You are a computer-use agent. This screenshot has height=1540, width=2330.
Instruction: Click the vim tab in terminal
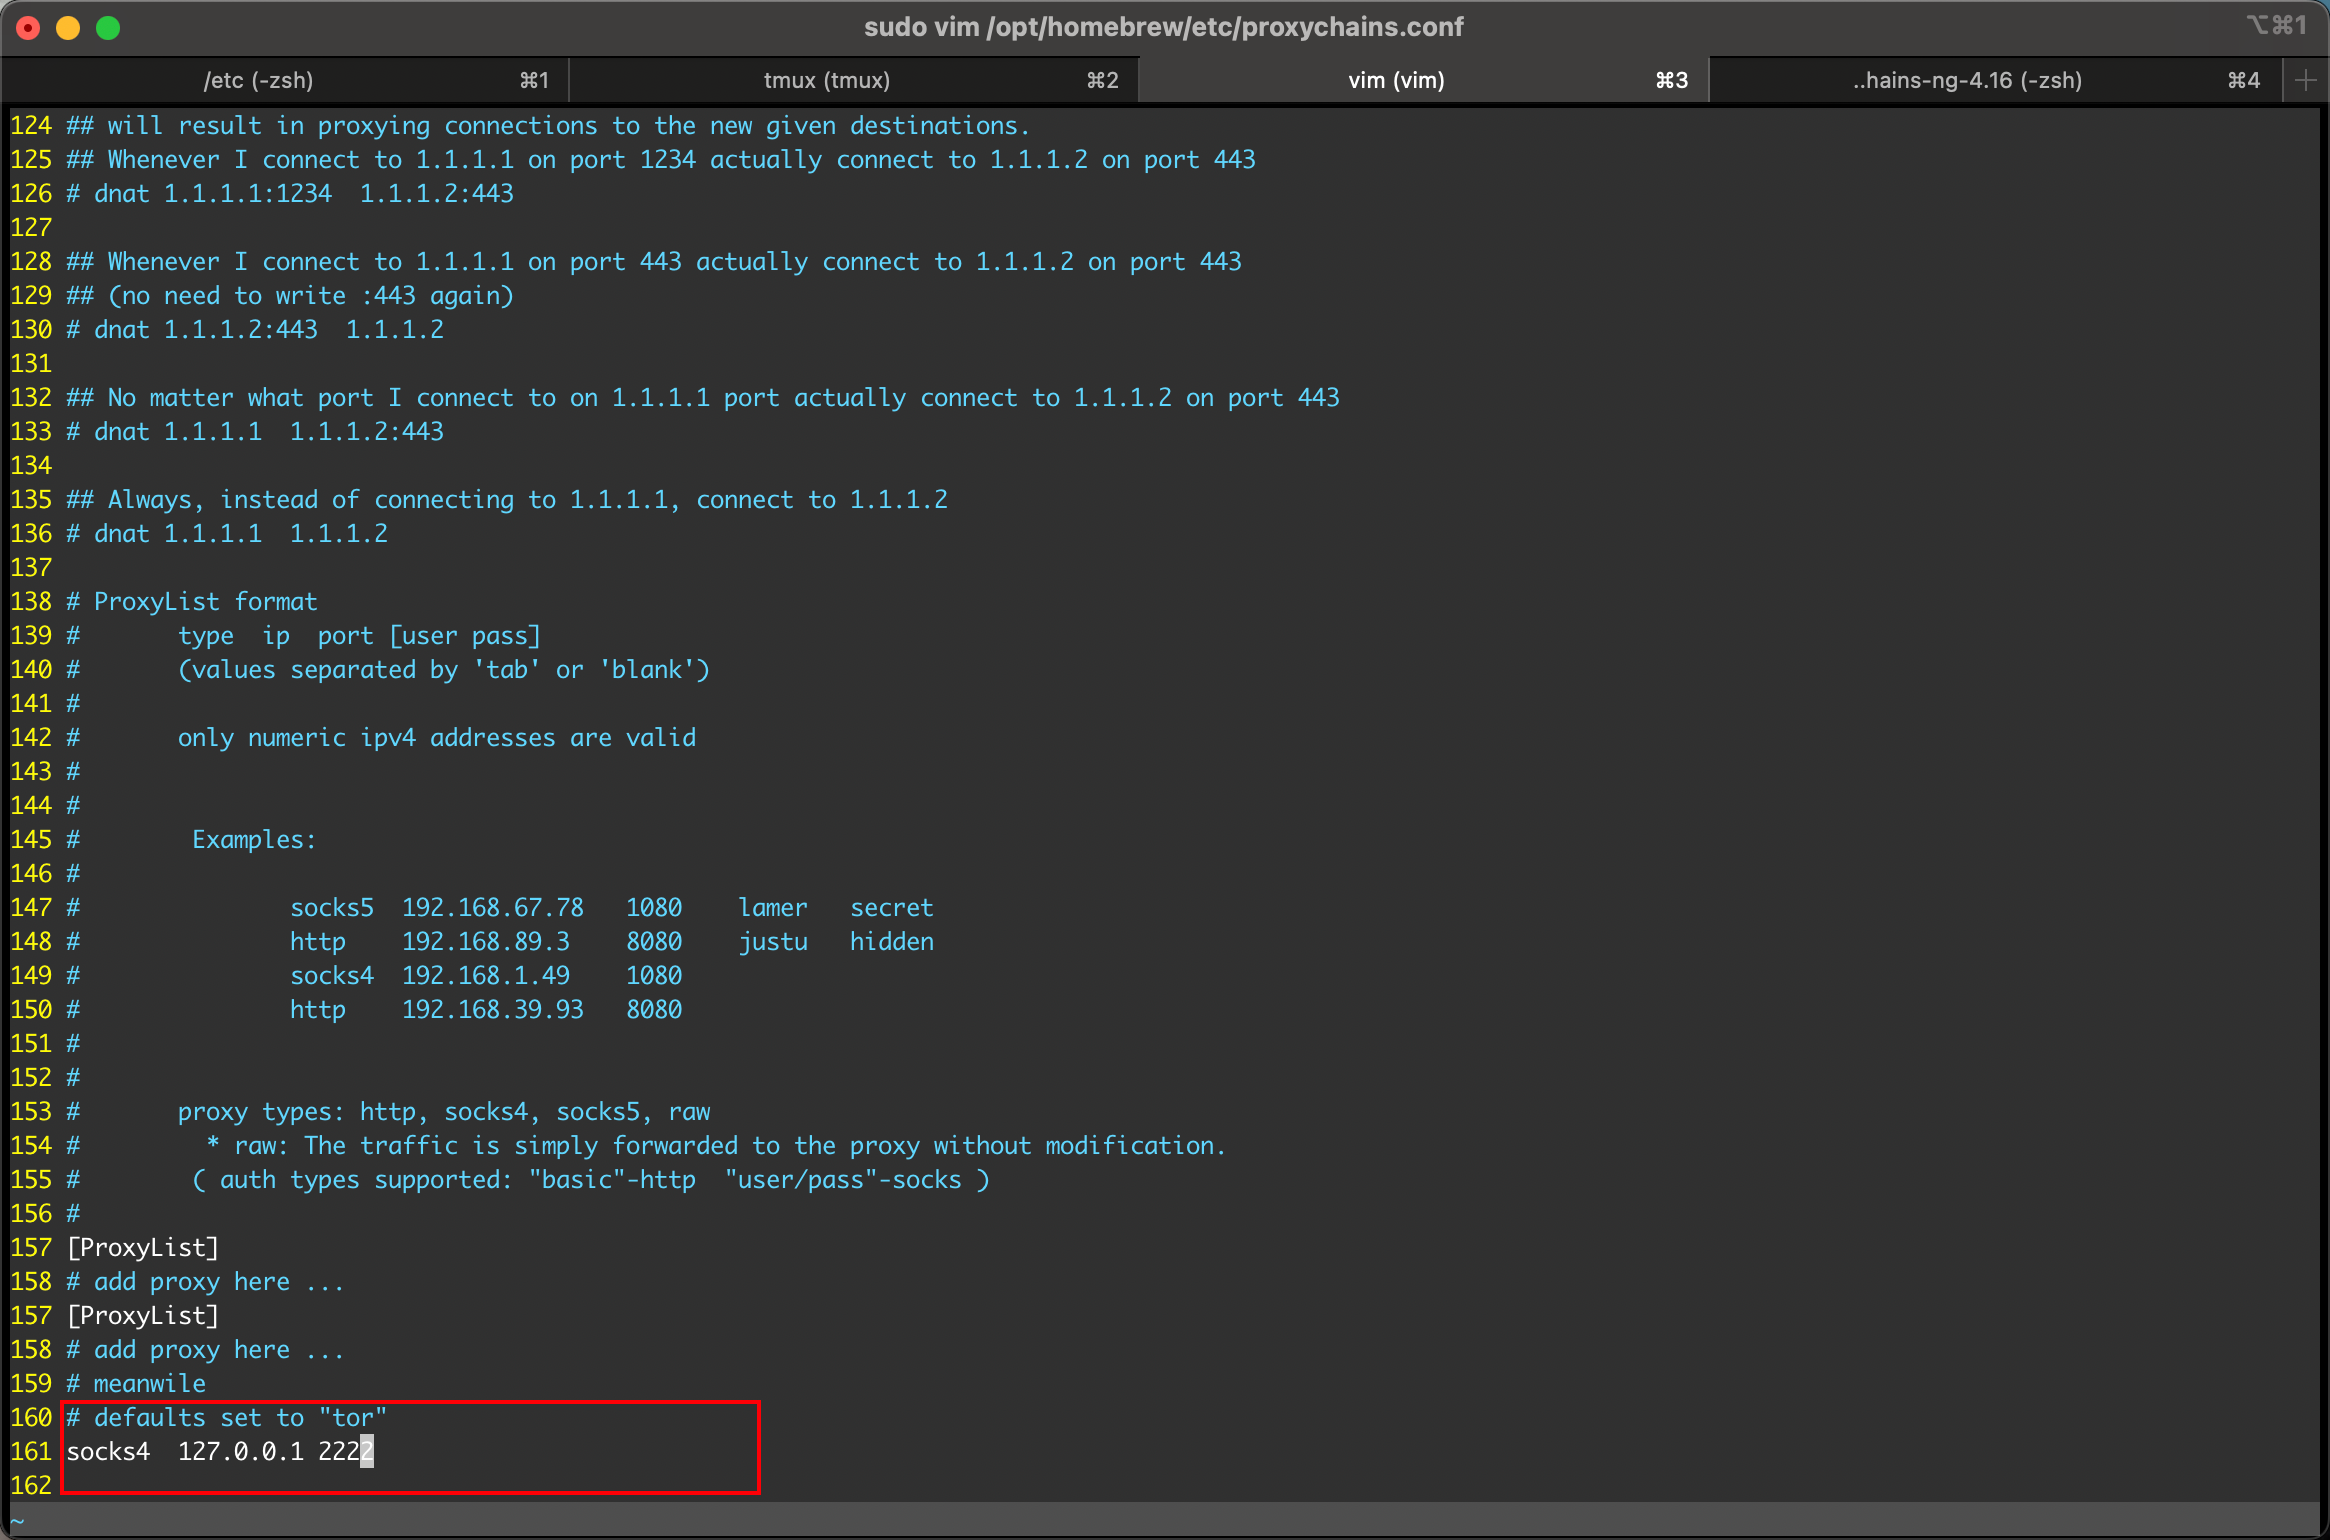point(1392,79)
